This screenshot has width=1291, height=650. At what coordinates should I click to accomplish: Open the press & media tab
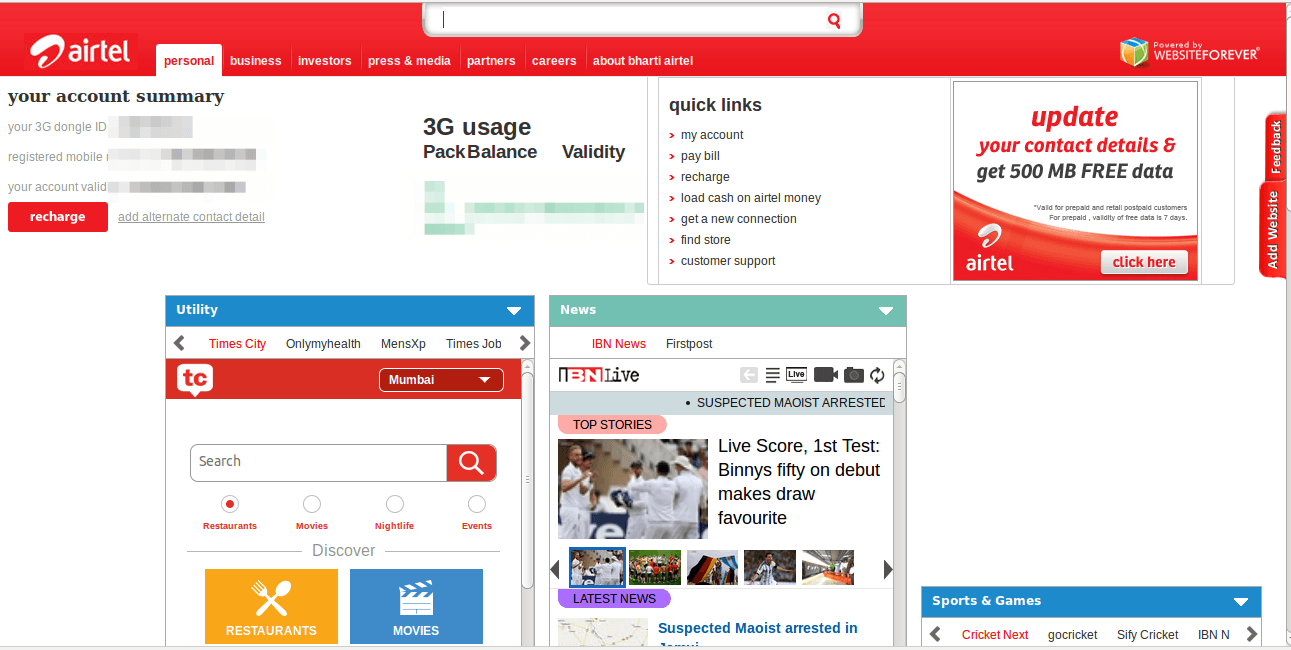coord(409,61)
